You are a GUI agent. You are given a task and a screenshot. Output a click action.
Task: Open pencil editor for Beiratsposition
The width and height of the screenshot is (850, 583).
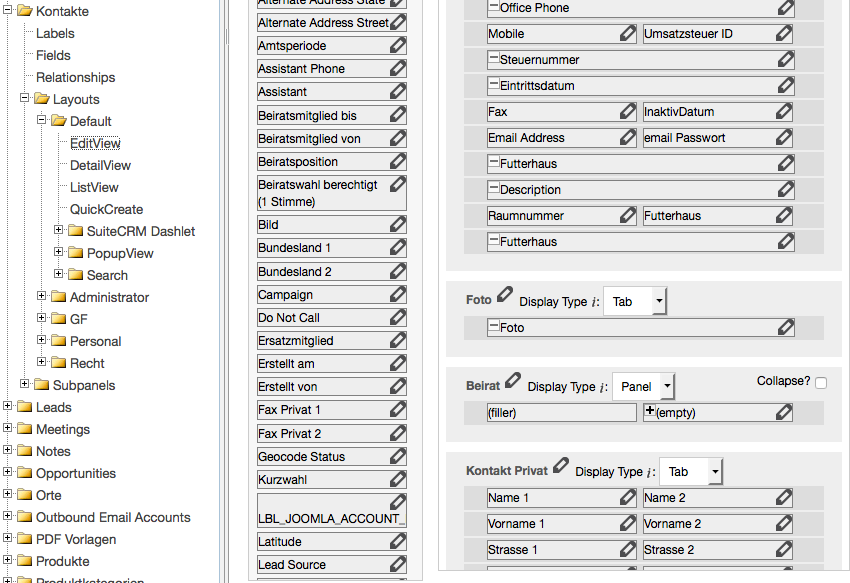coord(397,161)
